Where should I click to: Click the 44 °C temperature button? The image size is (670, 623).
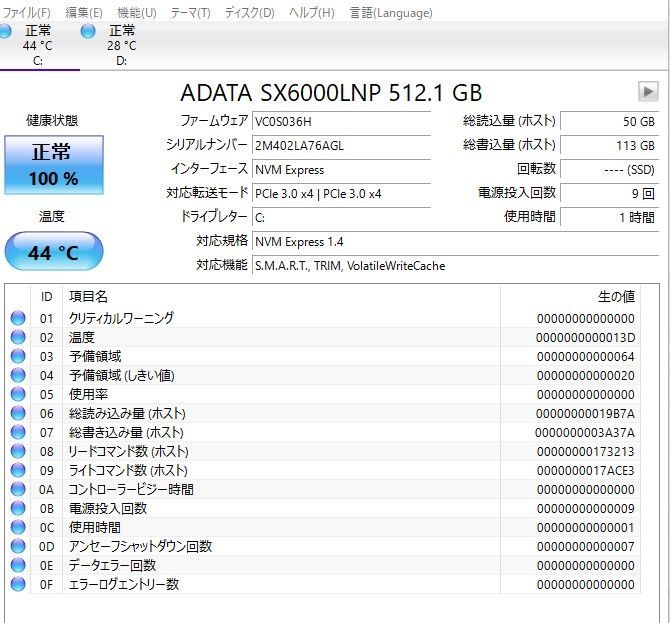click(54, 252)
